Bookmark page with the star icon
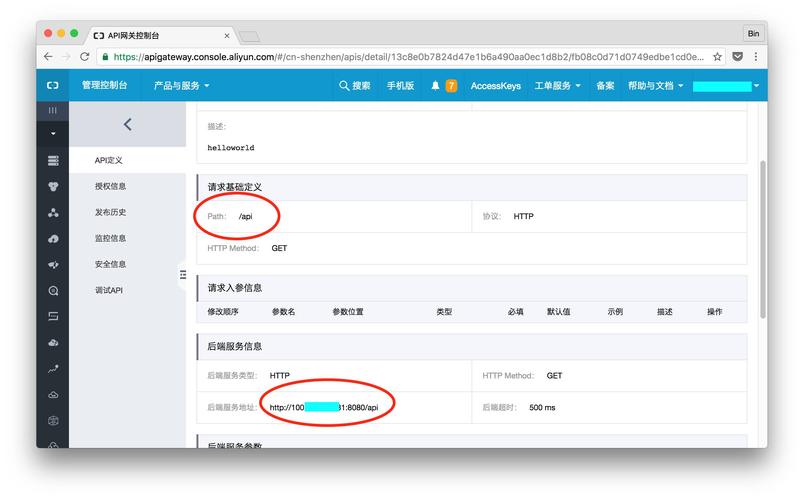The width and height of the screenshot is (804, 500). [x=717, y=56]
